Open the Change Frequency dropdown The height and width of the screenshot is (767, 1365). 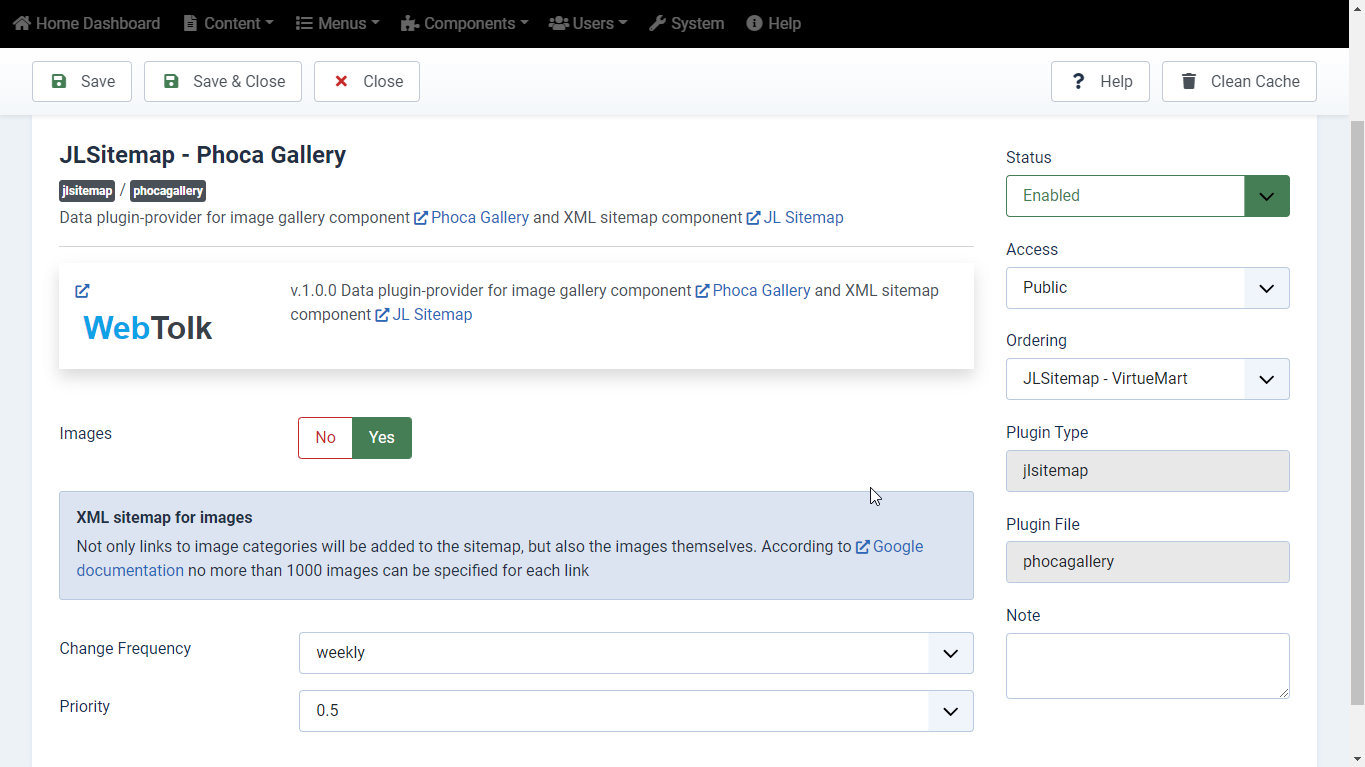coord(636,653)
